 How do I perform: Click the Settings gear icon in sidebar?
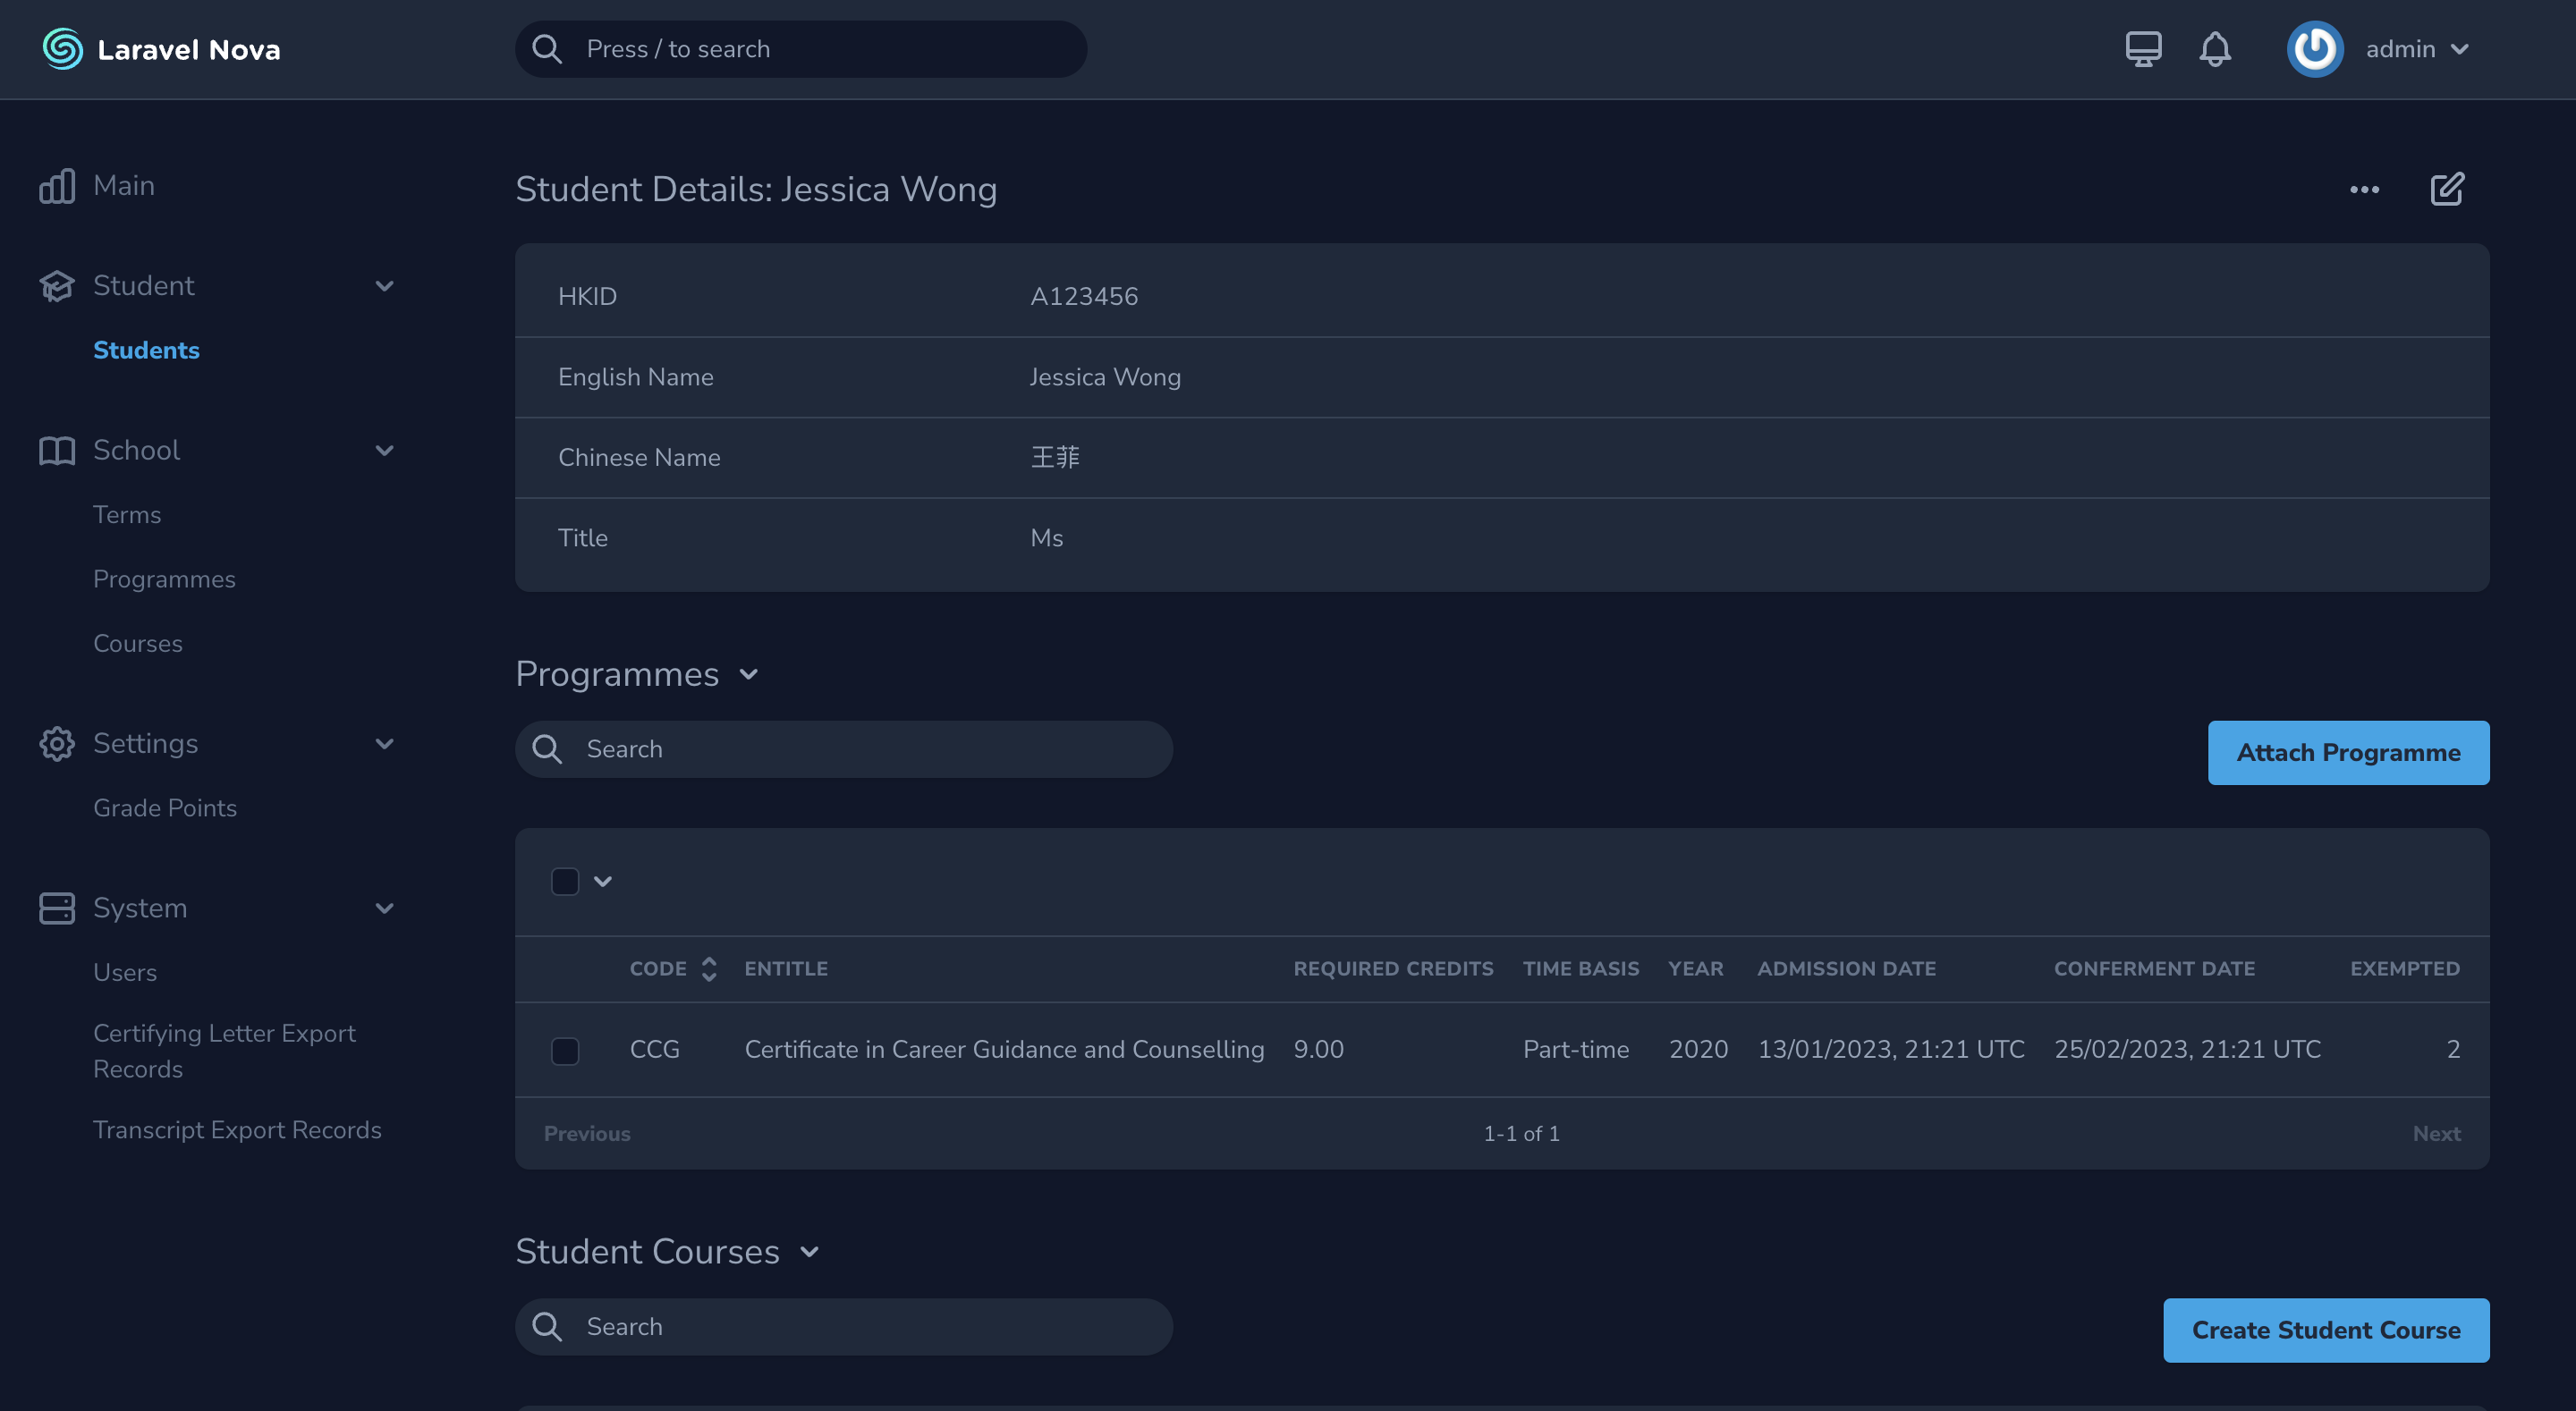click(57, 744)
